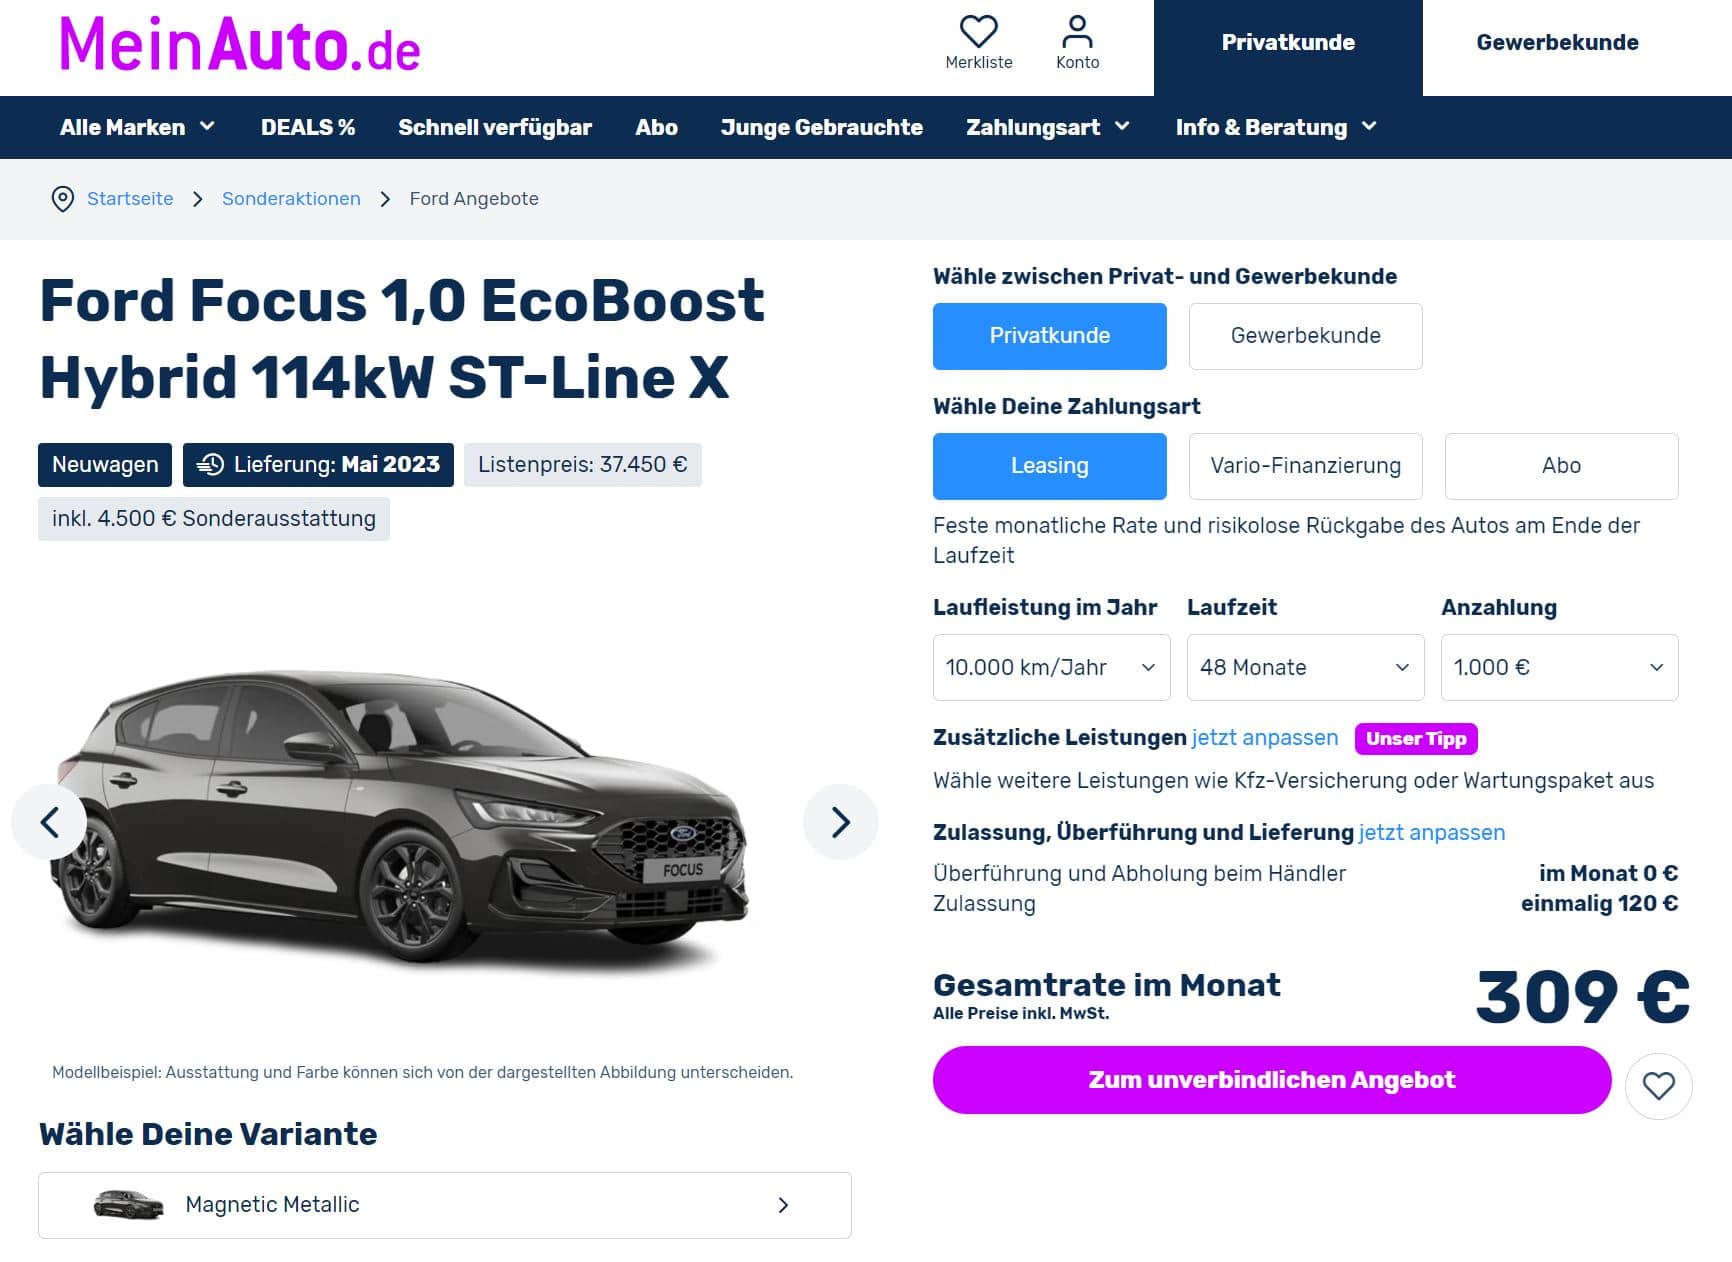This screenshot has height=1262, width=1732.
Task: Open Junge Gebrauchte menu item
Action: (821, 127)
